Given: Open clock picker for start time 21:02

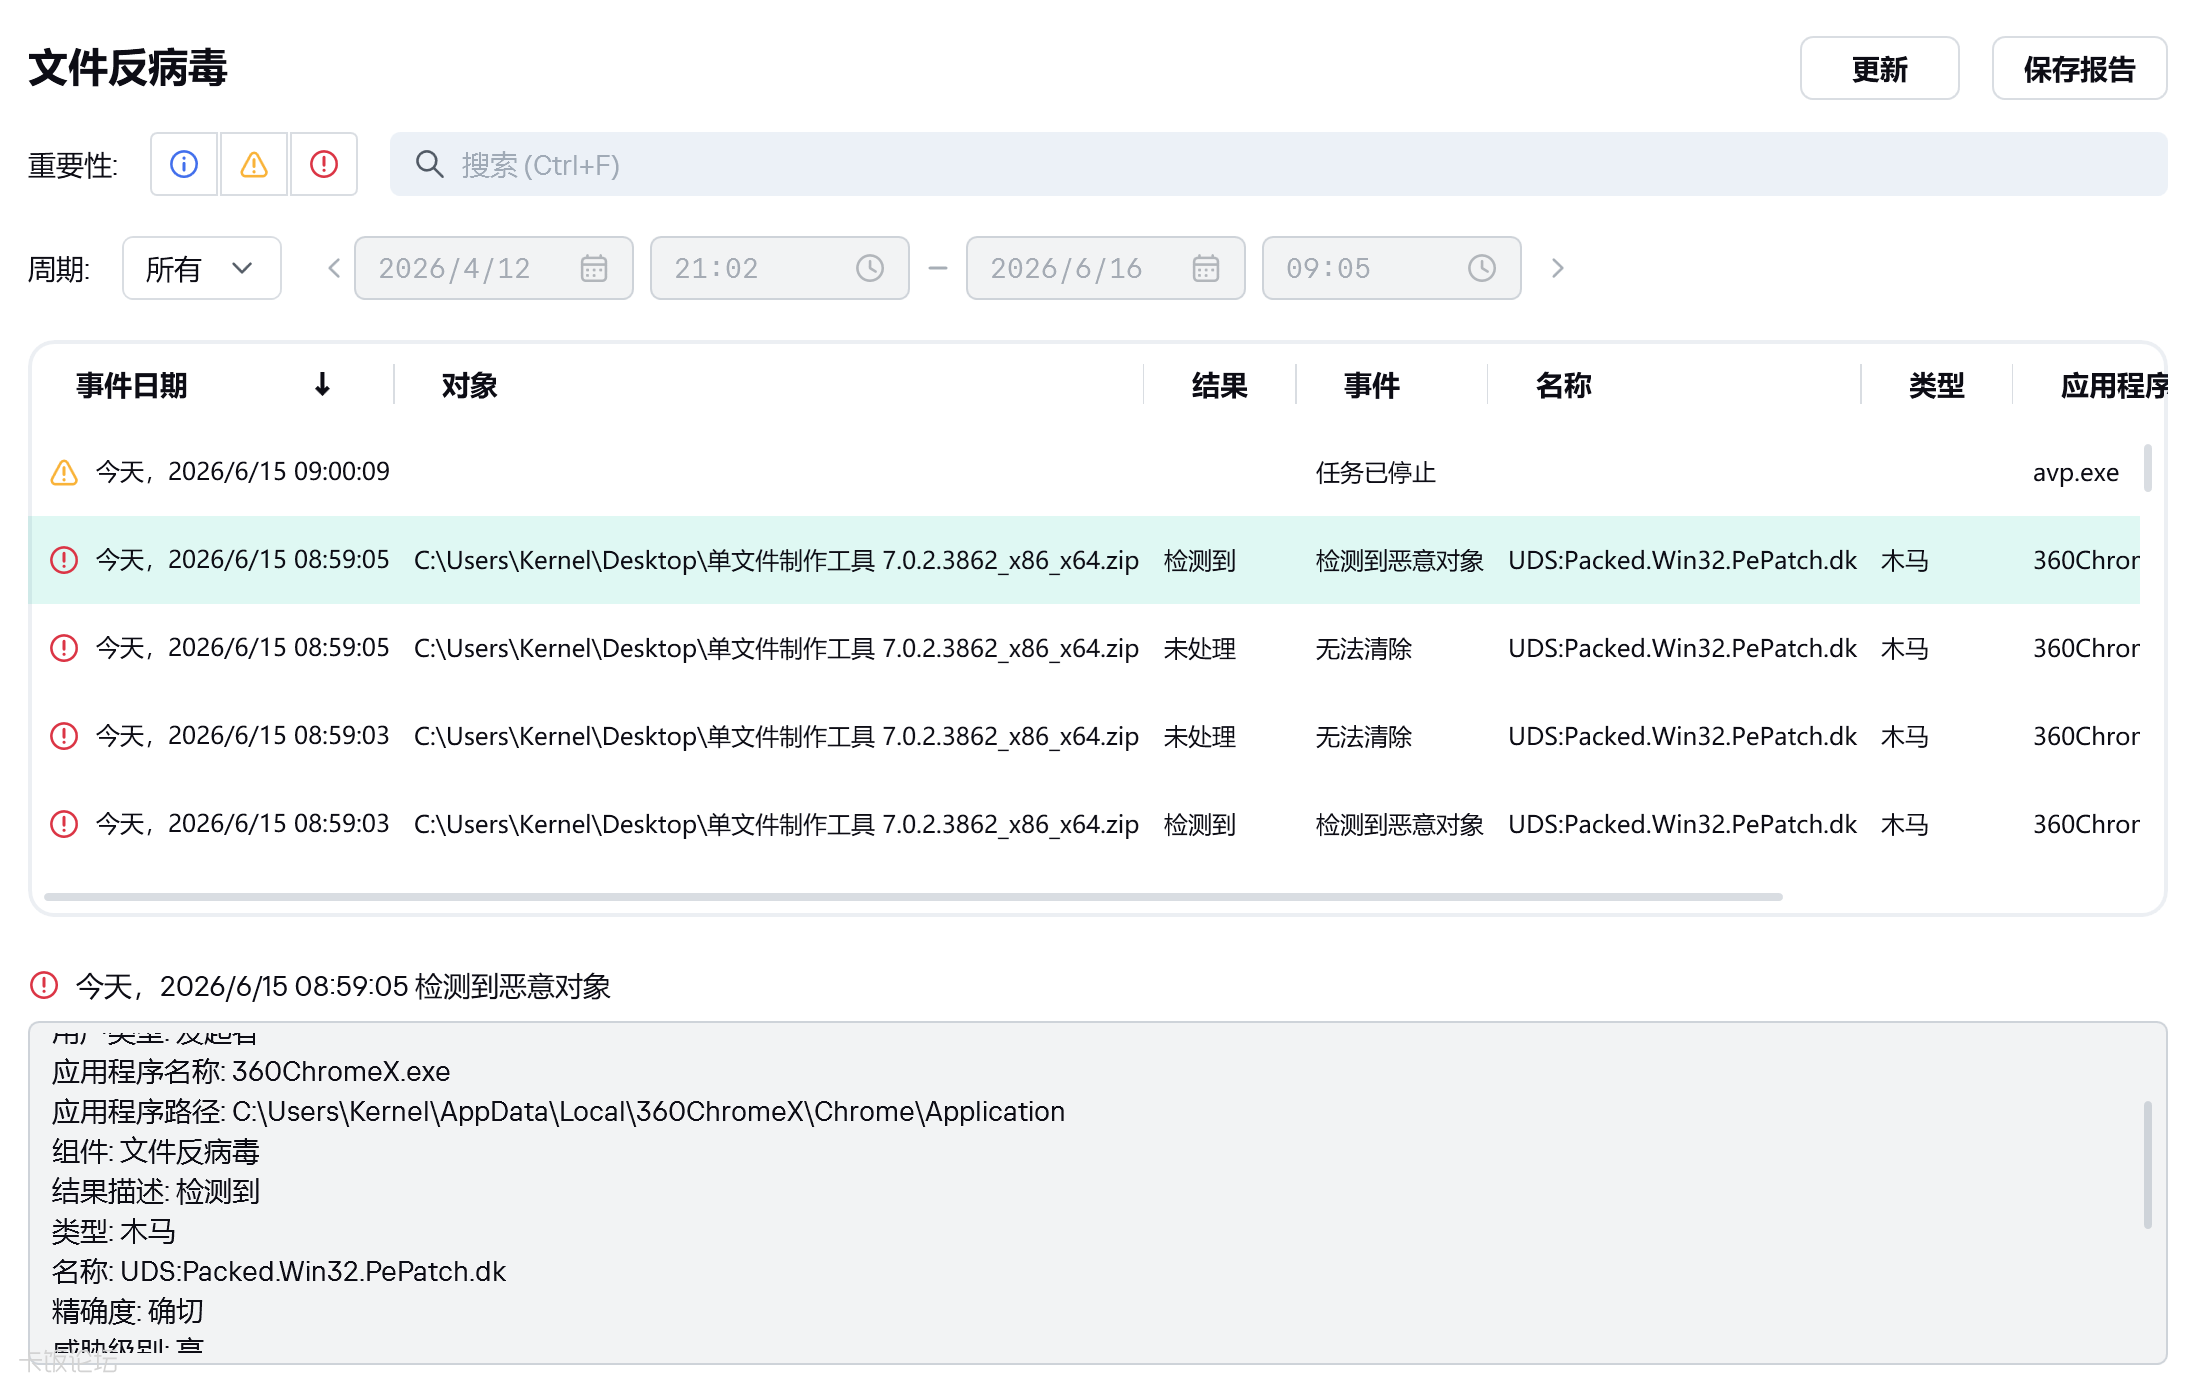Looking at the screenshot, I should (870, 268).
